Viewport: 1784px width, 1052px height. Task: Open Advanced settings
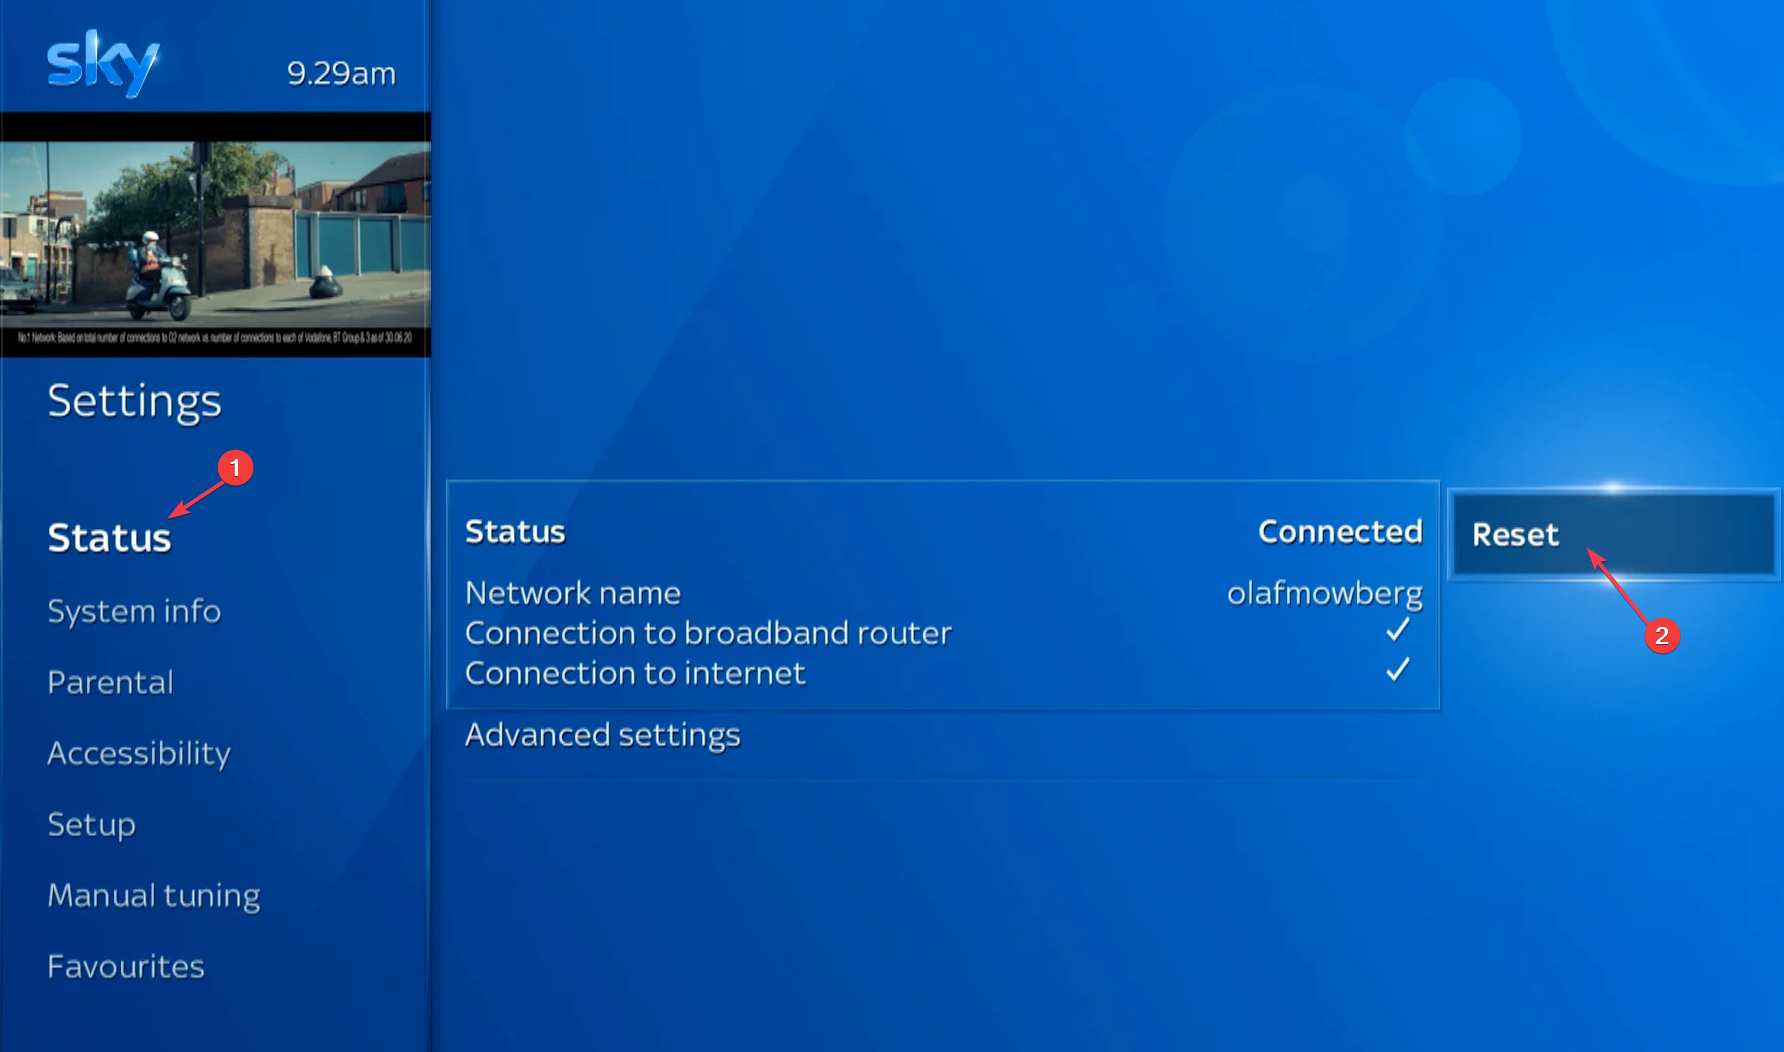tap(603, 734)
